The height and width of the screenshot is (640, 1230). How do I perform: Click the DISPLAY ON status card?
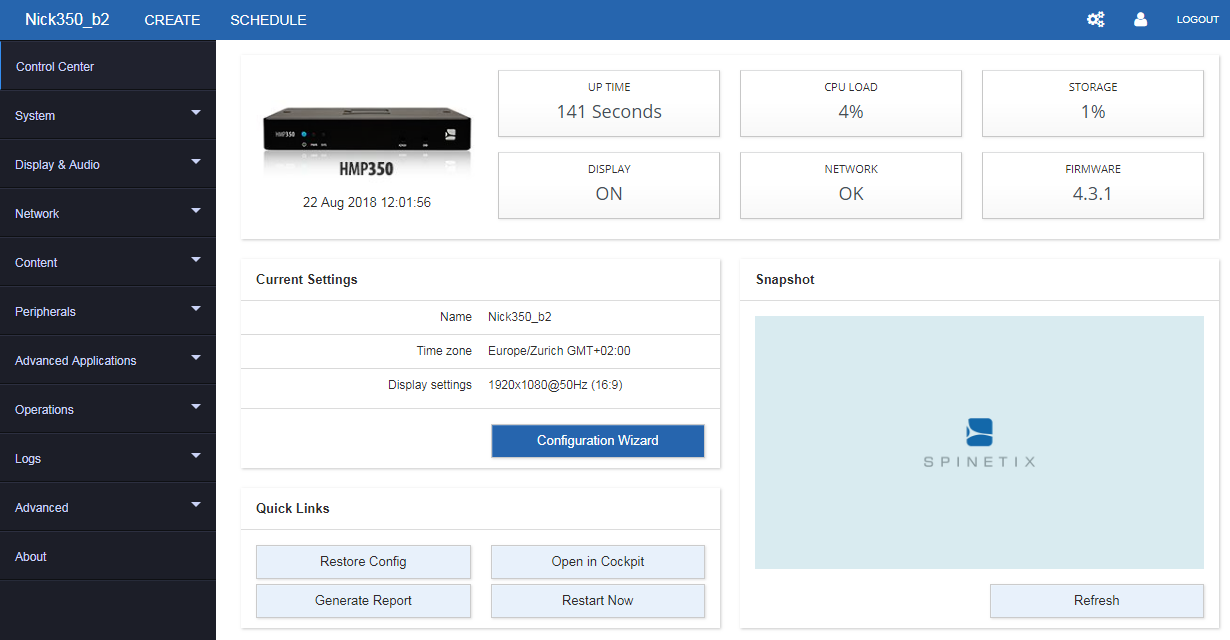609,185
